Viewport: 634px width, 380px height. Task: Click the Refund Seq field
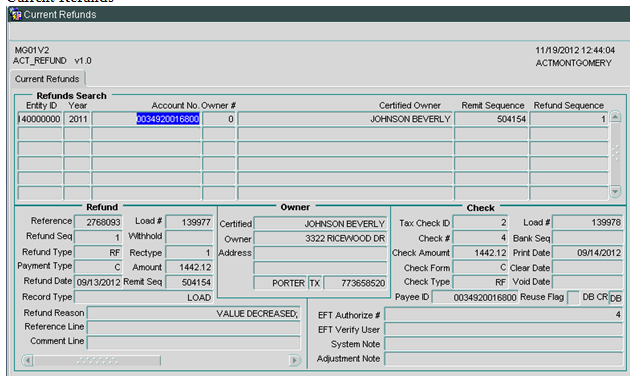click(98, 237)
